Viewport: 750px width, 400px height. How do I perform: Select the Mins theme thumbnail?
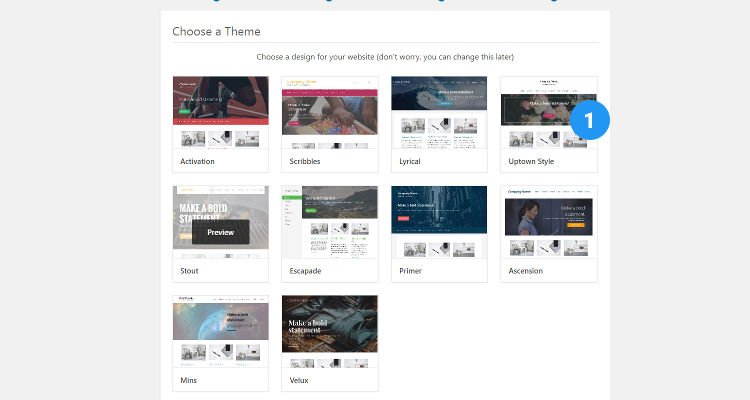[x=221, y=332]
